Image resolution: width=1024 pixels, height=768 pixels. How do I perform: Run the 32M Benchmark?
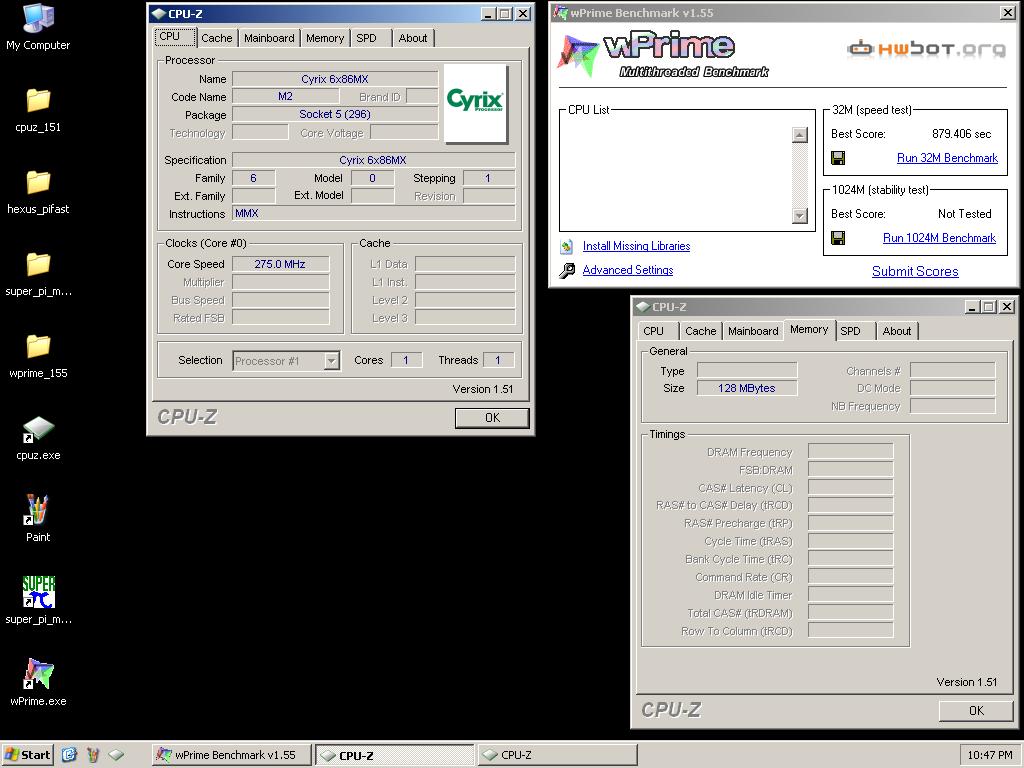[x=947, y=157]
